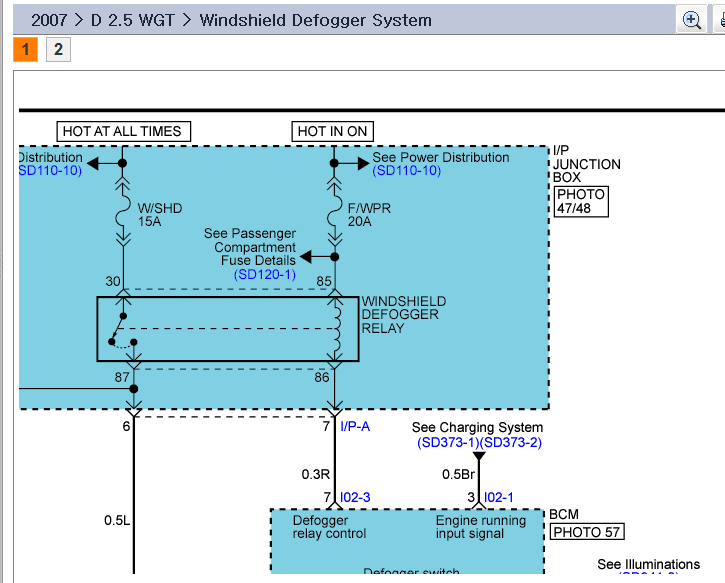Click the Windshield Defogger Relay symbol

pyautogui.click(x=227, y=329)
